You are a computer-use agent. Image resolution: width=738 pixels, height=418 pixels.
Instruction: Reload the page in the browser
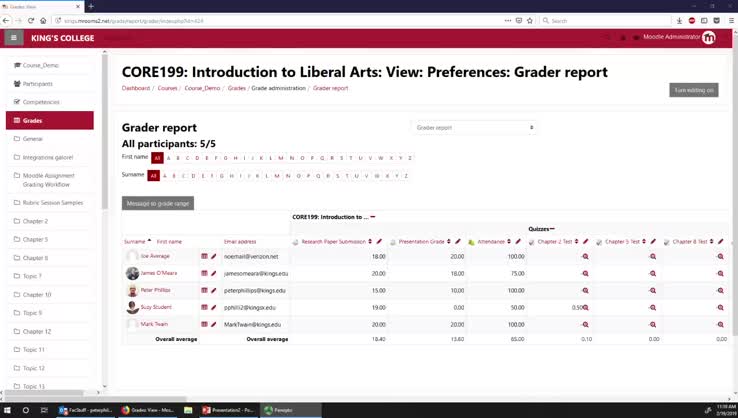(31, 21)
